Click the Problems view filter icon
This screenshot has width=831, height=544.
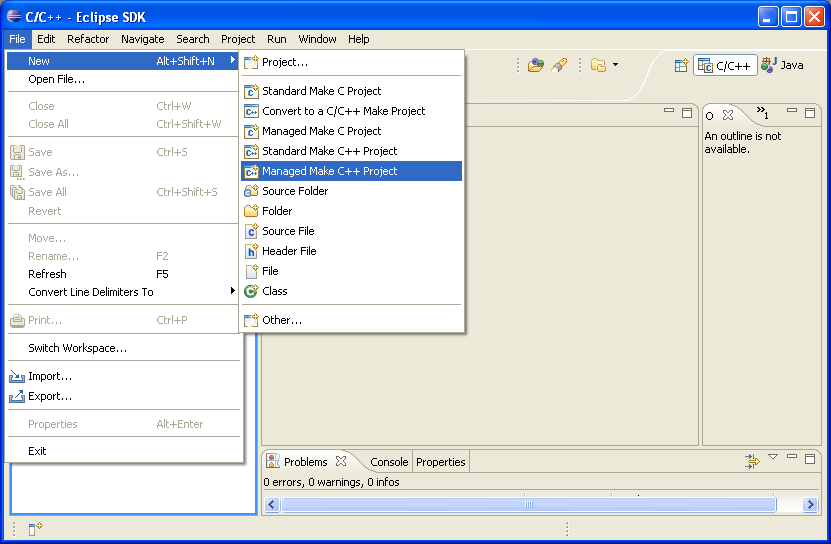coord(752,460)
